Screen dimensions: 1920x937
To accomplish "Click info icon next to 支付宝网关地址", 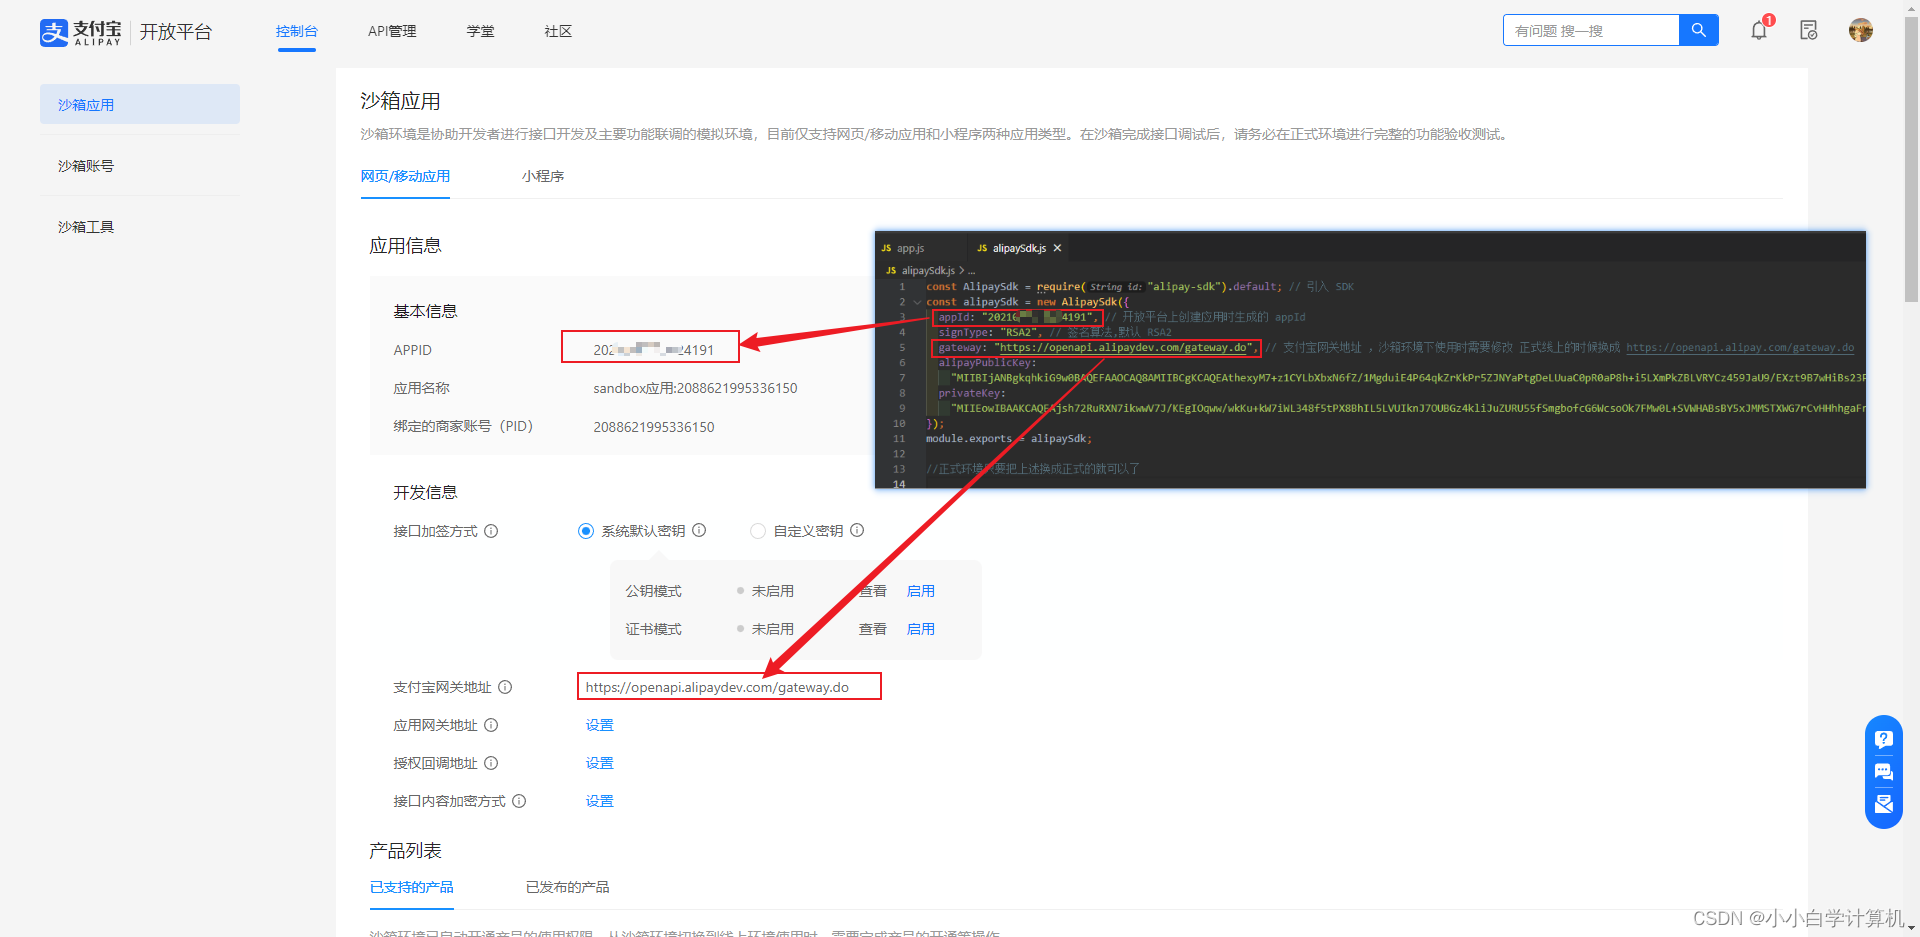I will pos(505,687).
